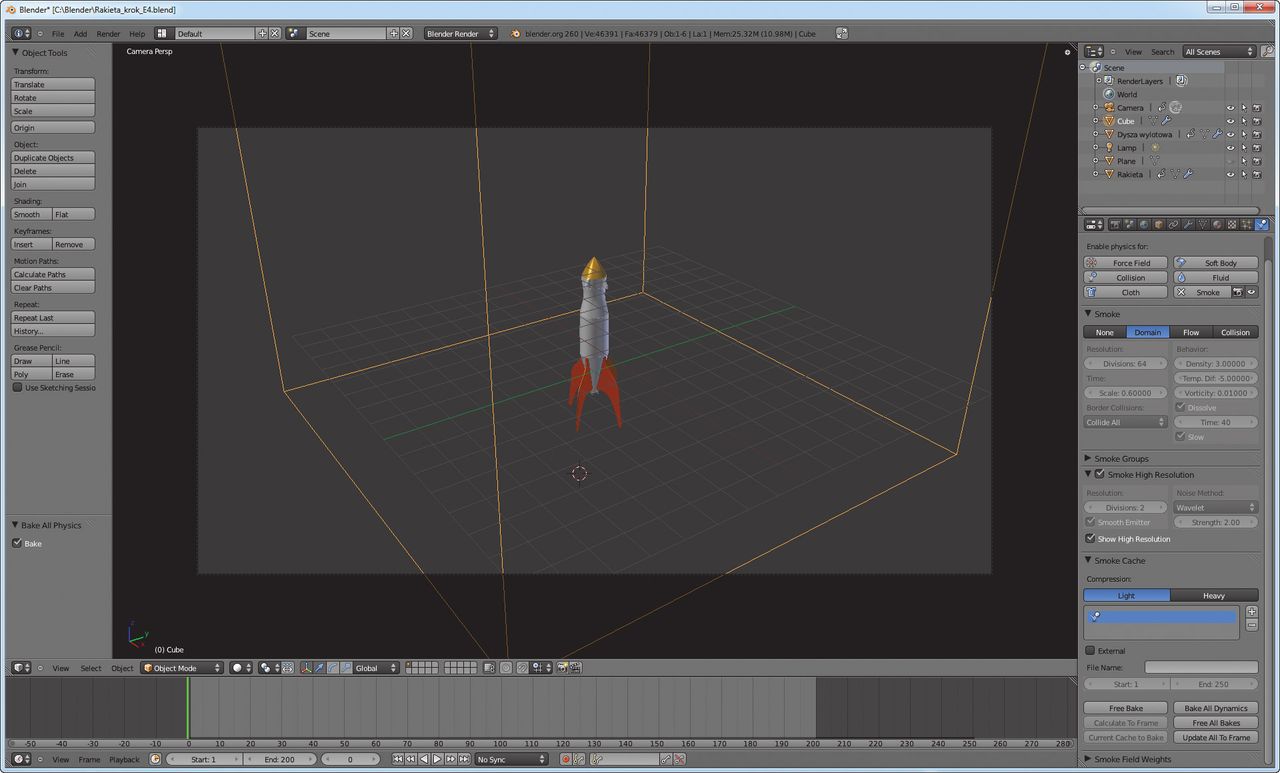Open the Render properties tab icon
This screenshot has height=773, width=1280.
click(1115, 225)
